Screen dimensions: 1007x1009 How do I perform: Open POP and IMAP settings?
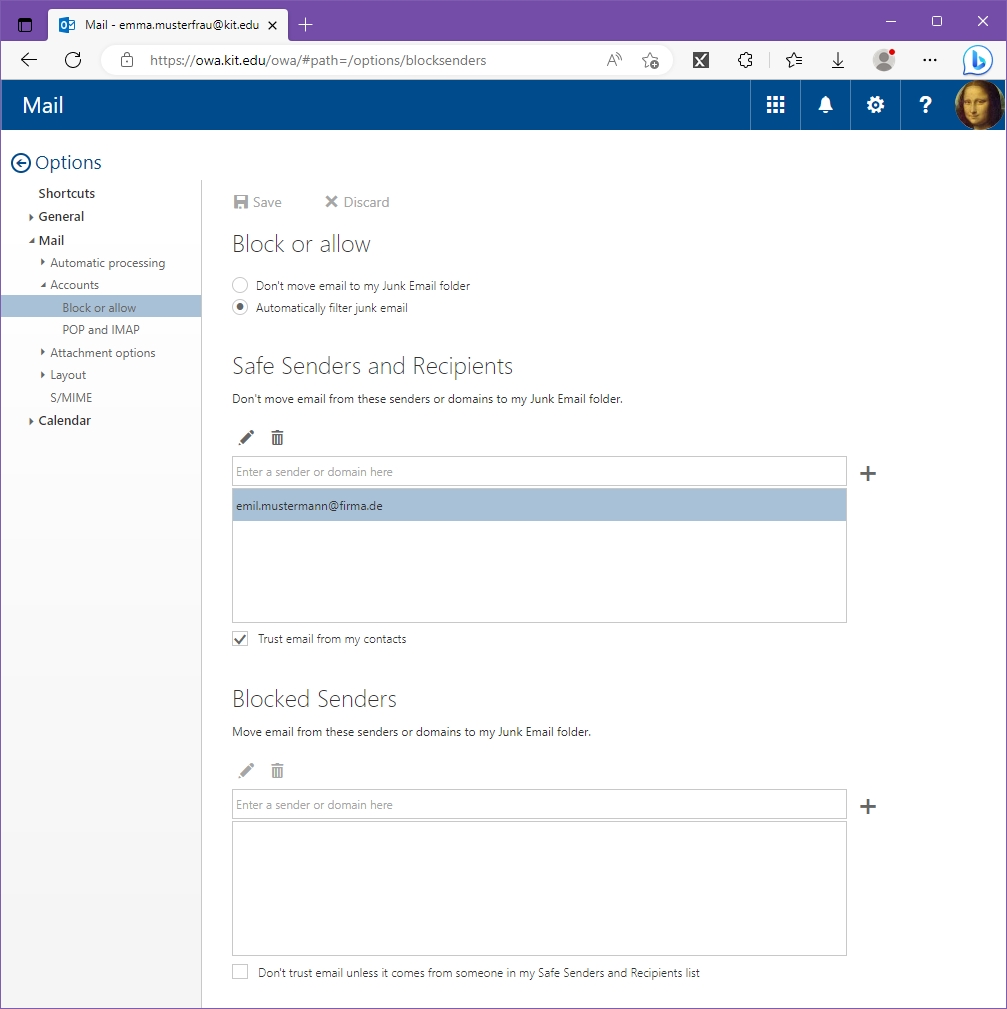pyautogui.click(x=101, y=330)
